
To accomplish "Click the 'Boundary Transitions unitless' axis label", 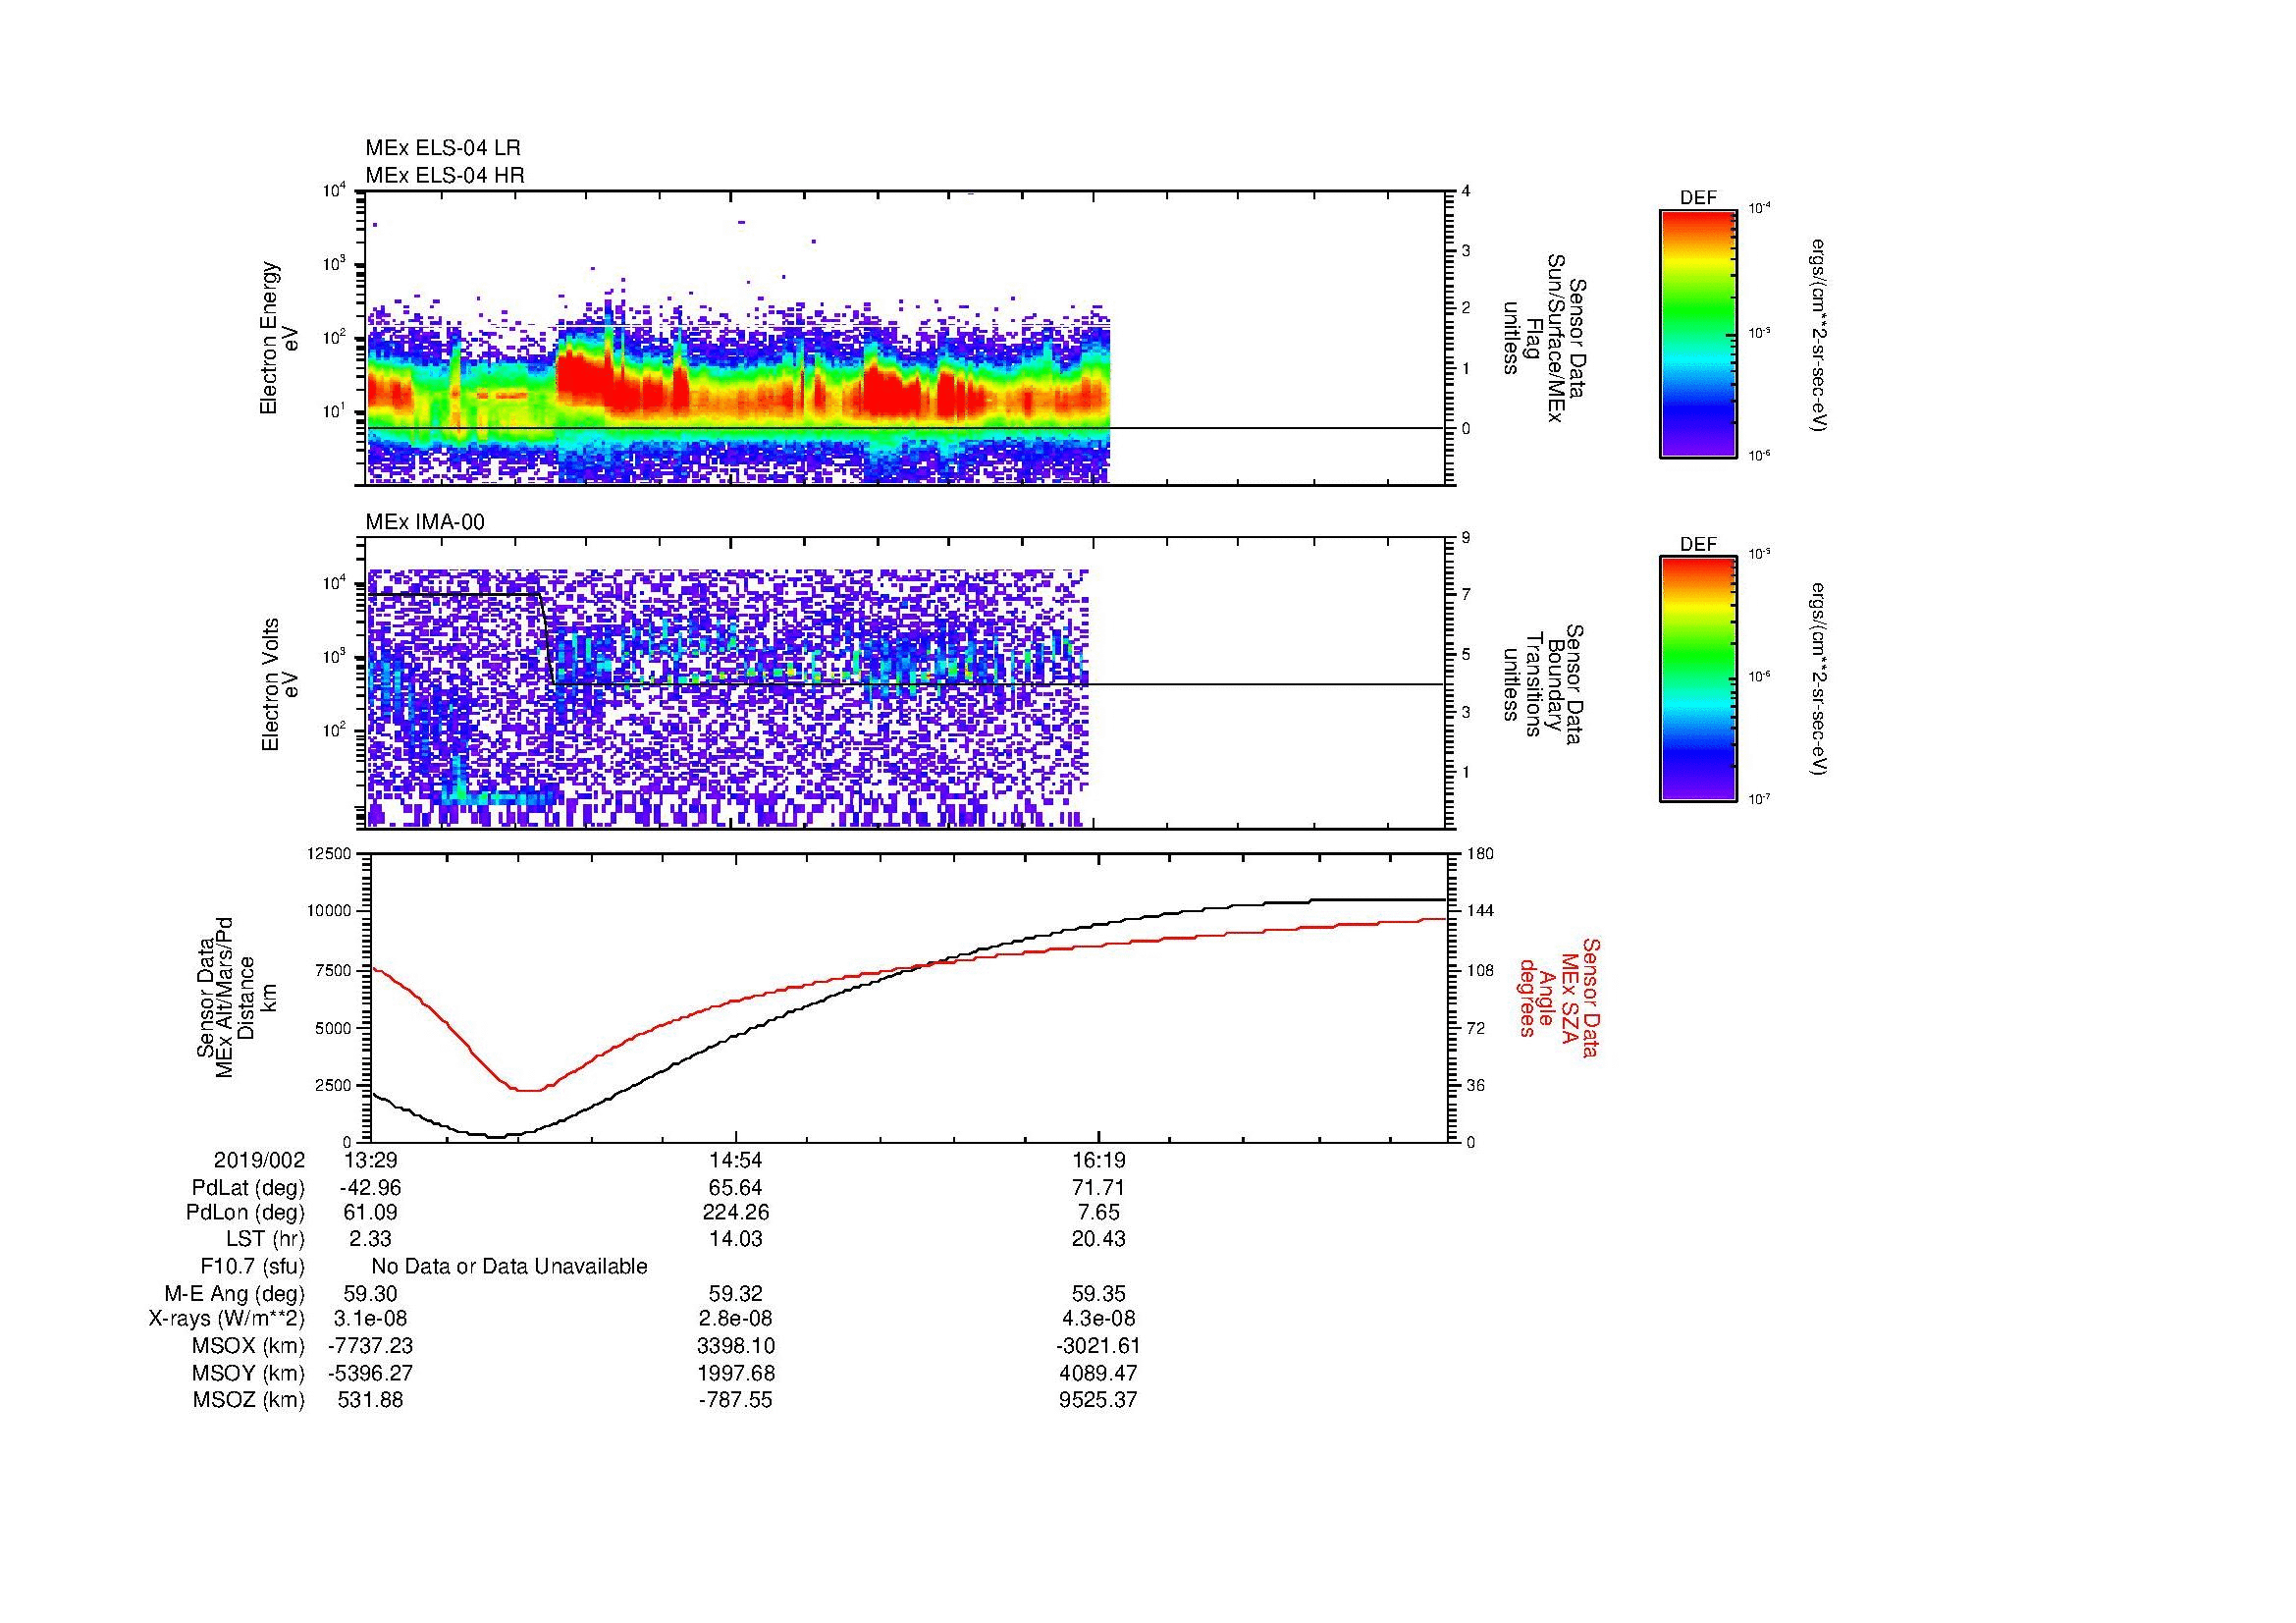I will coord(1543,684).
